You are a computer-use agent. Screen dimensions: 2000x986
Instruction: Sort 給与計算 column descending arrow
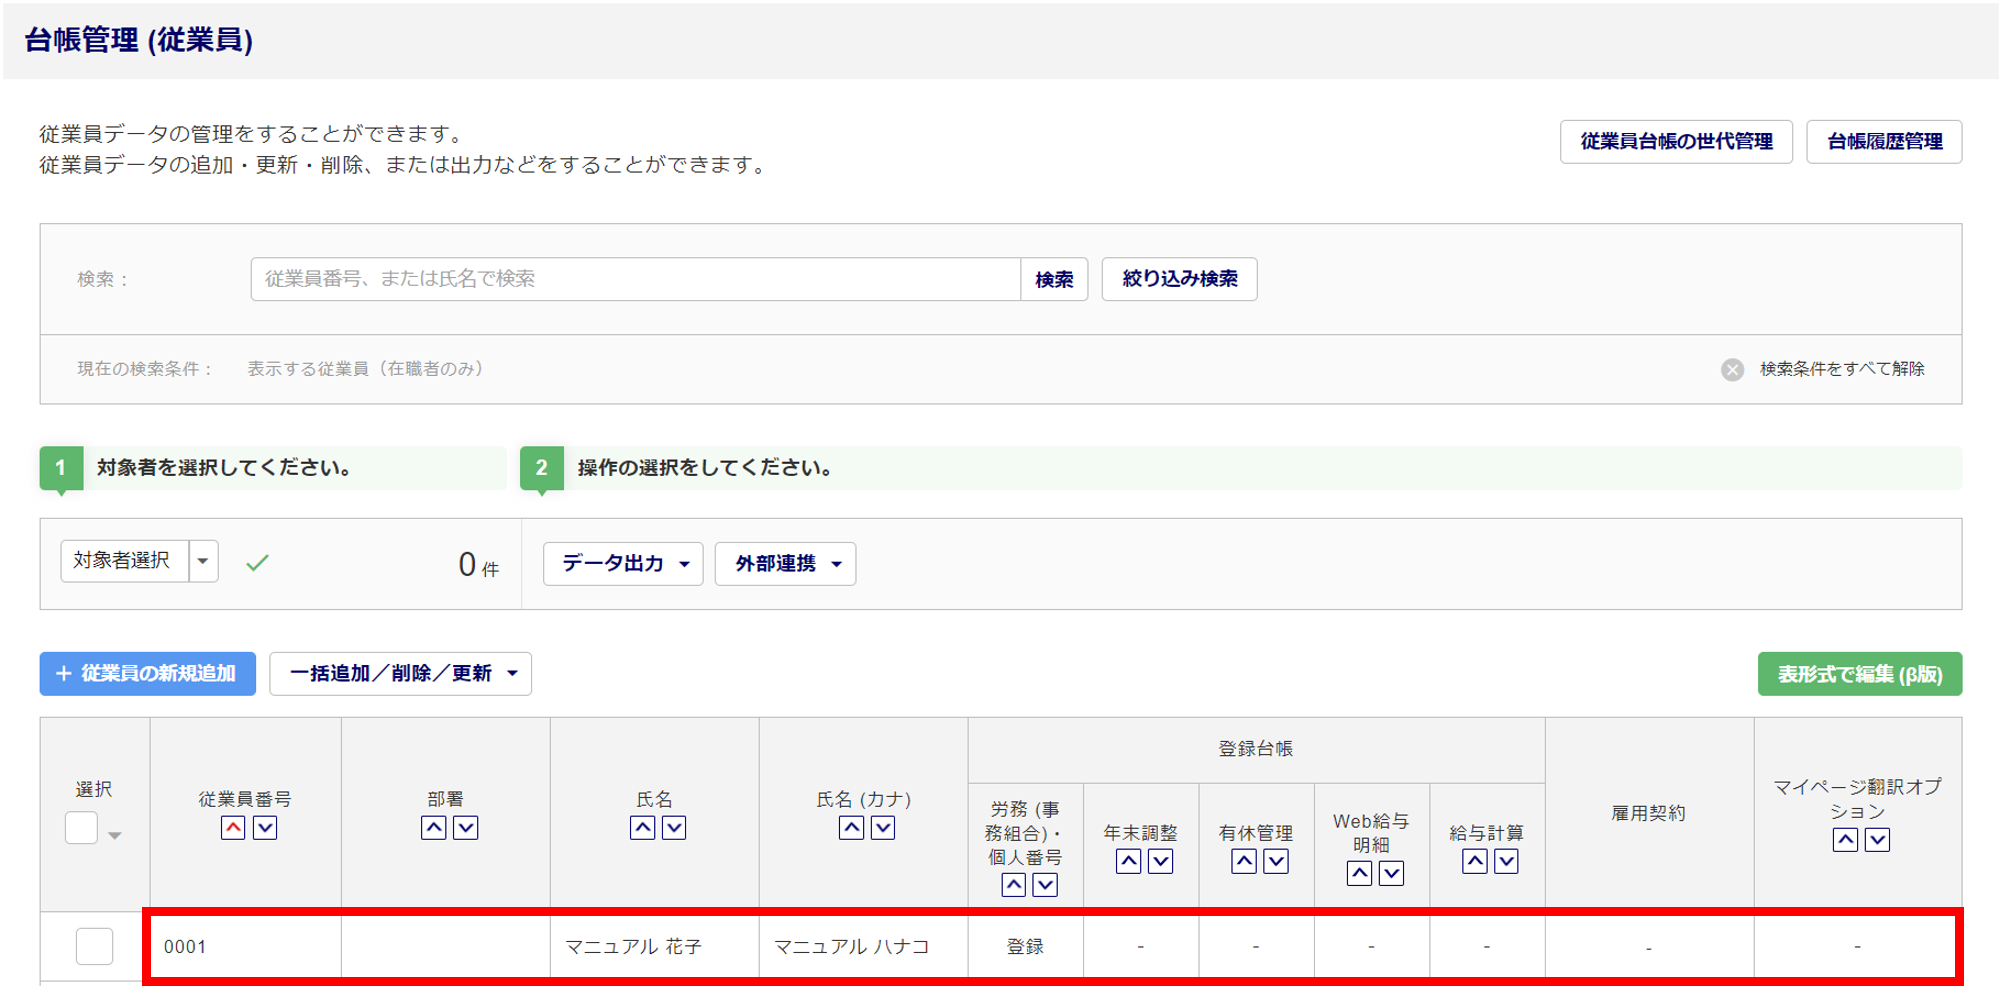(x=1506, y=861)
